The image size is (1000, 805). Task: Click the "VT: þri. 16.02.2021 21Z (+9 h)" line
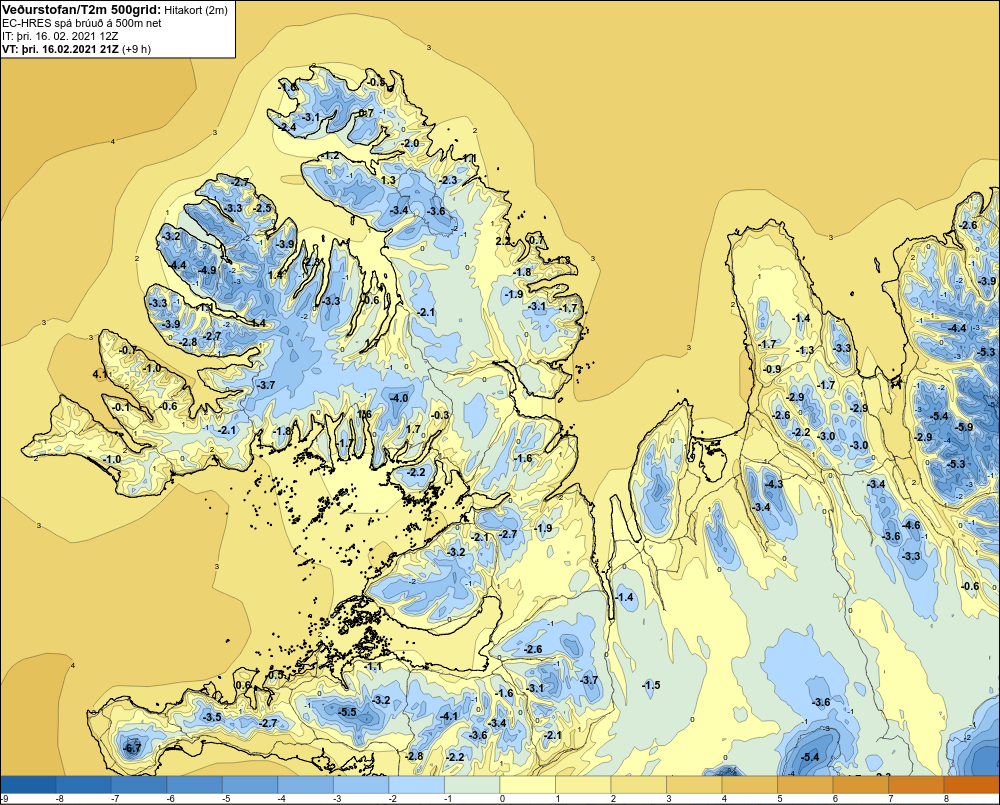(x=77, y=49)
